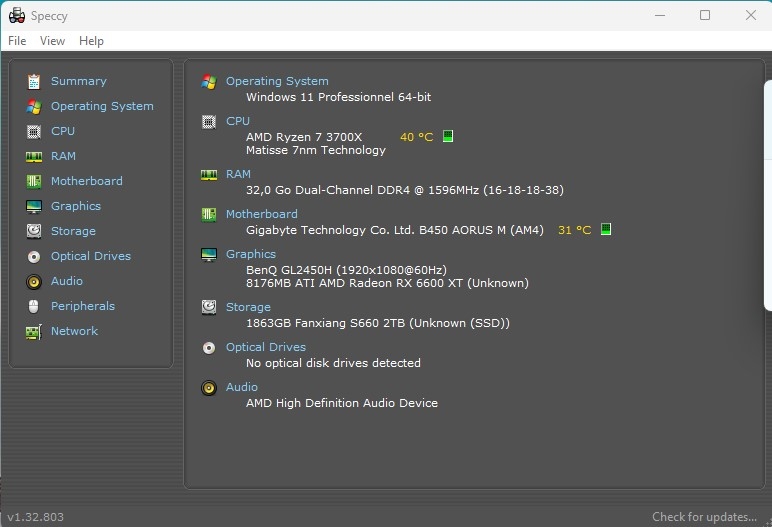Click the Operating System Windows flag sidebar icon
The width and height of the screenshot is (772, 527).
click(33, 106)
